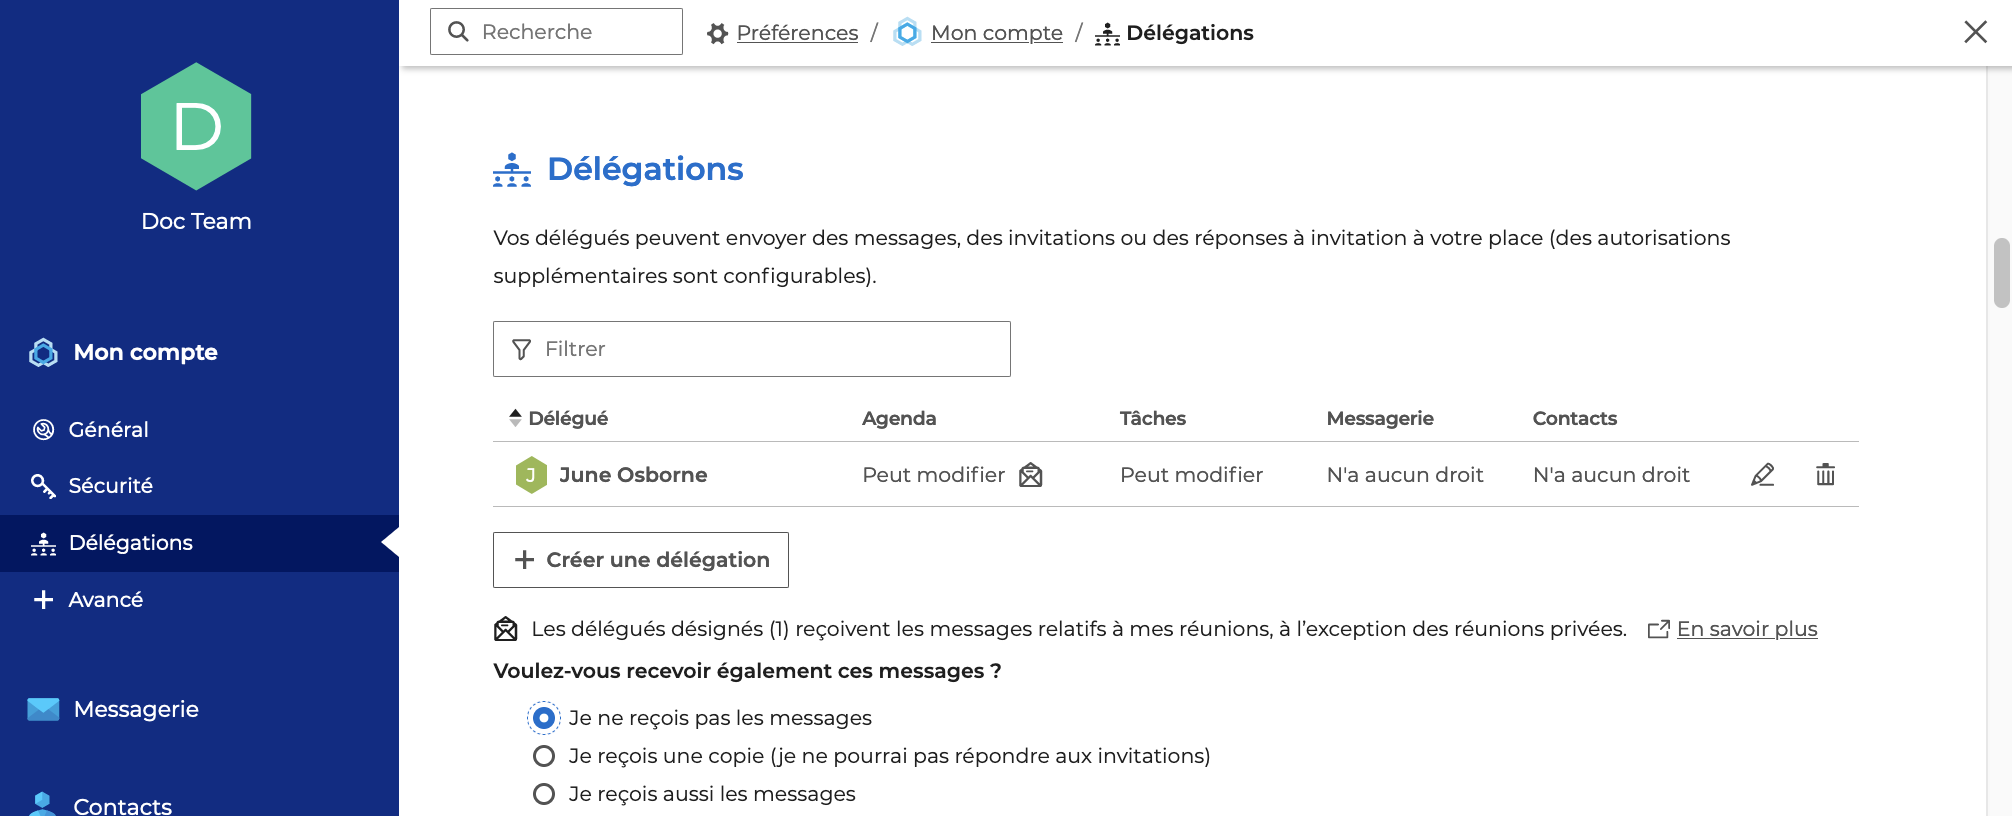This screenshot has width=2012, height=816.
Task: Go to the Sécurité settings page
Action: (110, 486)
